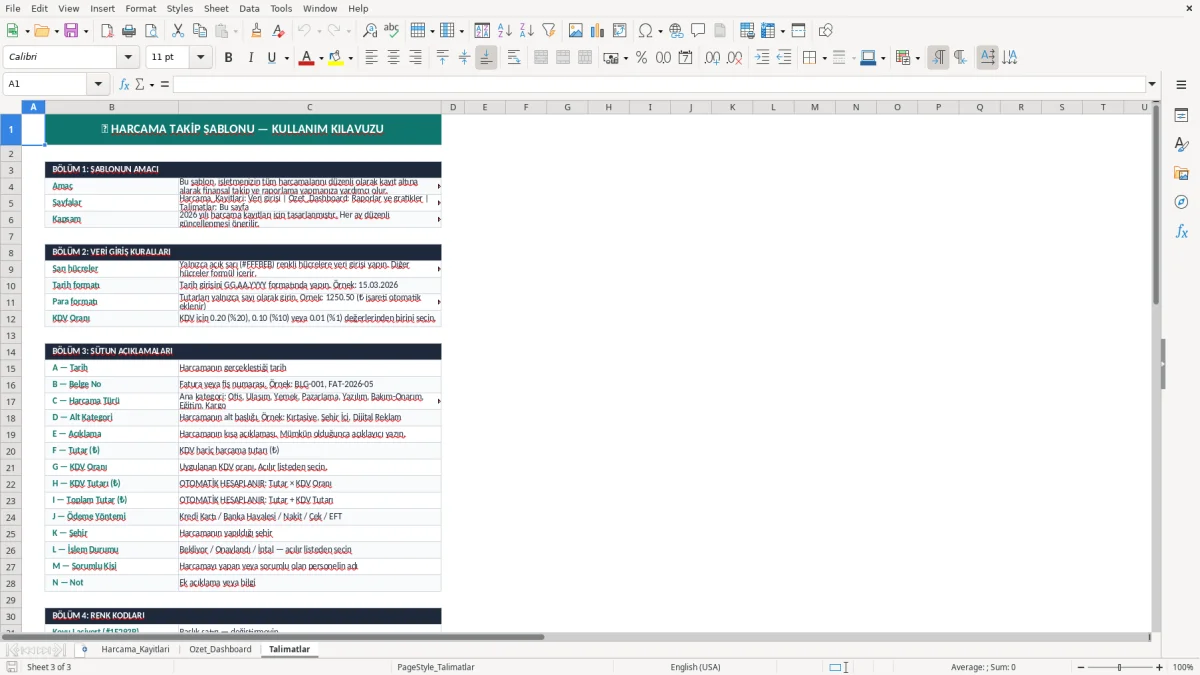Click the column C header
Image resolution: width=1200 pixels, height=675 pixels.
tap(309, 107)
